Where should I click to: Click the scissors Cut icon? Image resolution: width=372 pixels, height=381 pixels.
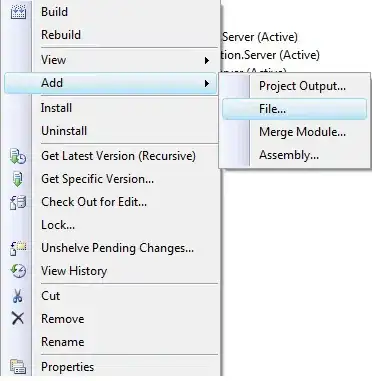click(x=18, y=296)
